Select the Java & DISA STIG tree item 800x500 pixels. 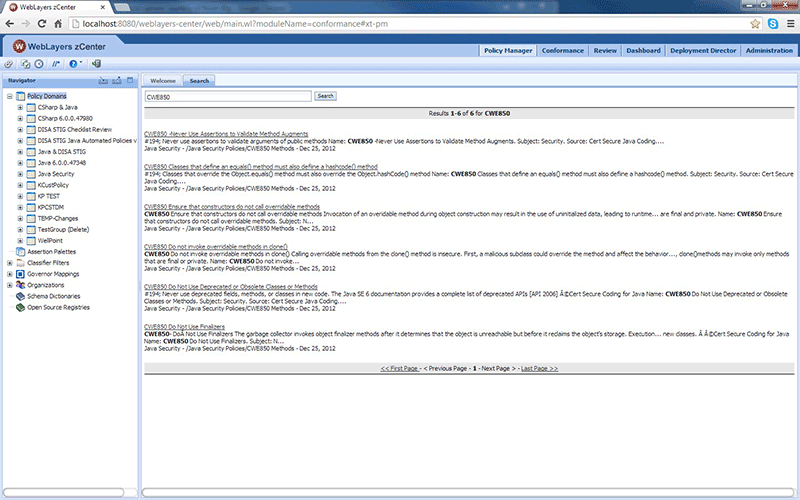click(62, 152)
